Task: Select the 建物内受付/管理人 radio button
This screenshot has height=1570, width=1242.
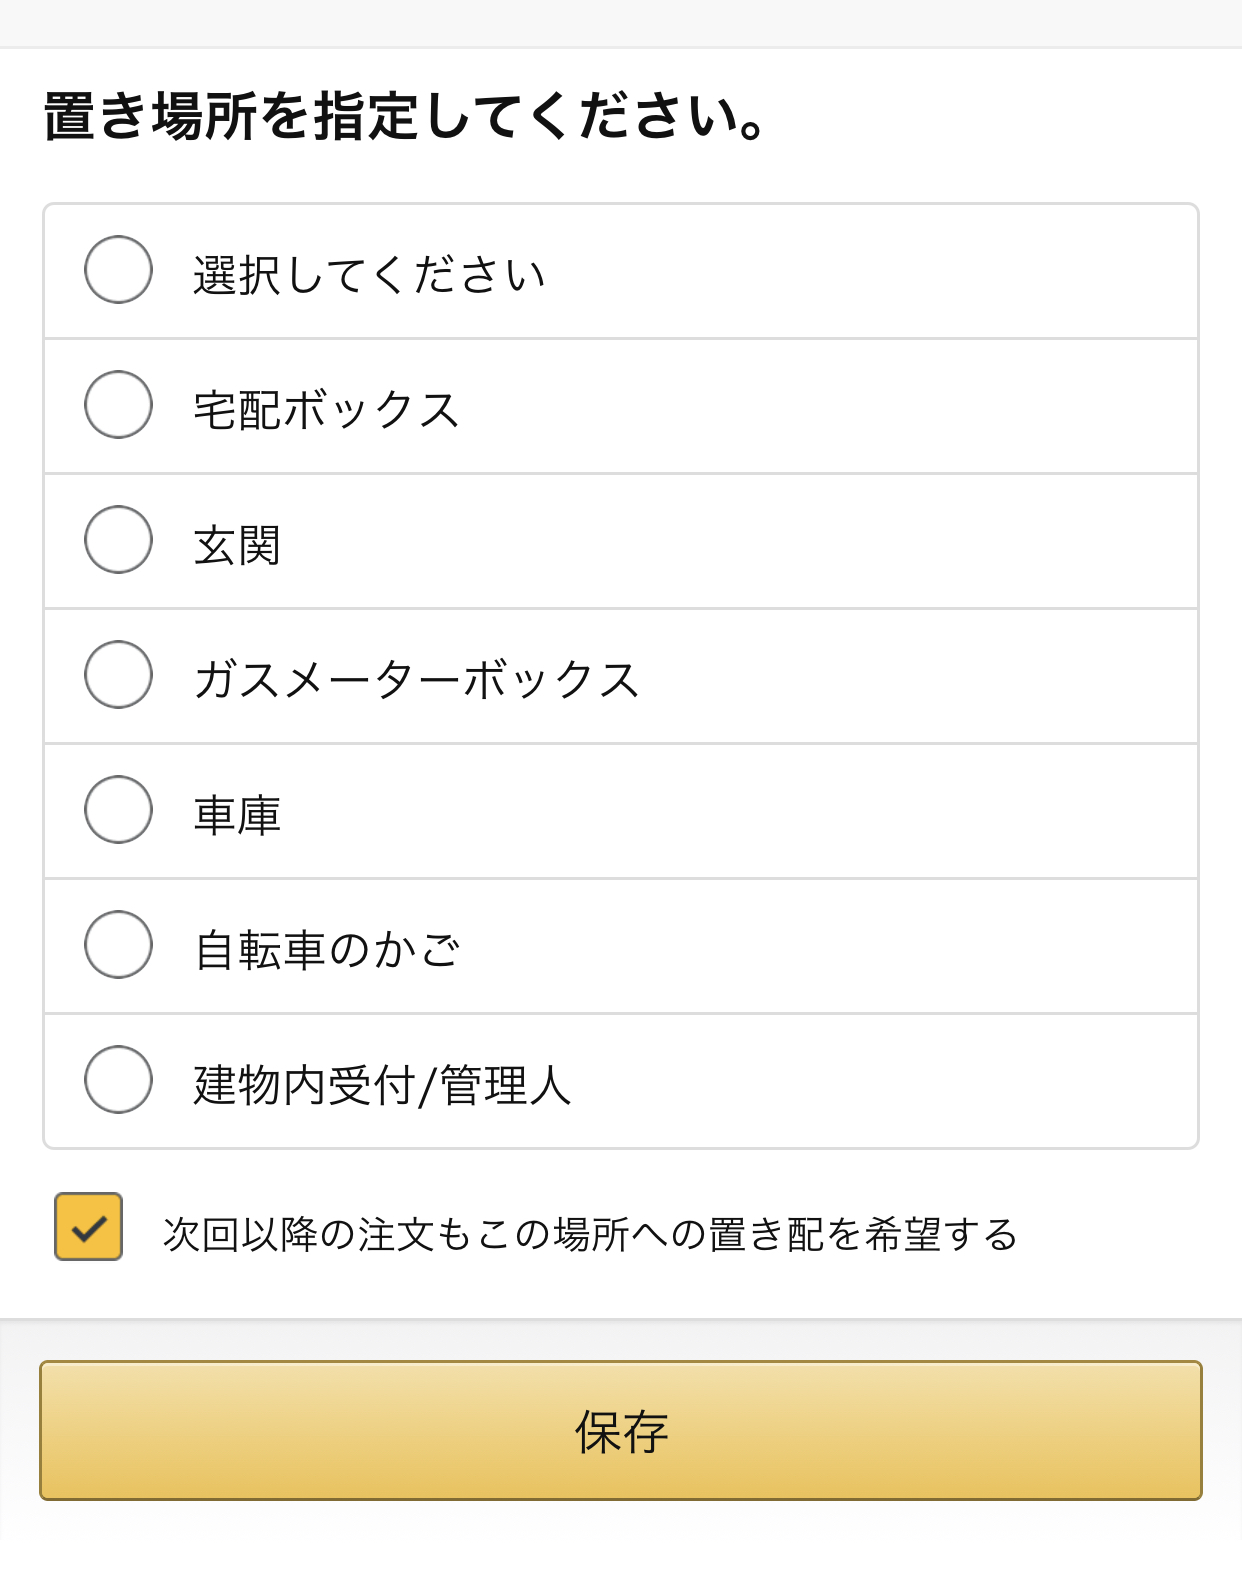Action: point(118,1080)
